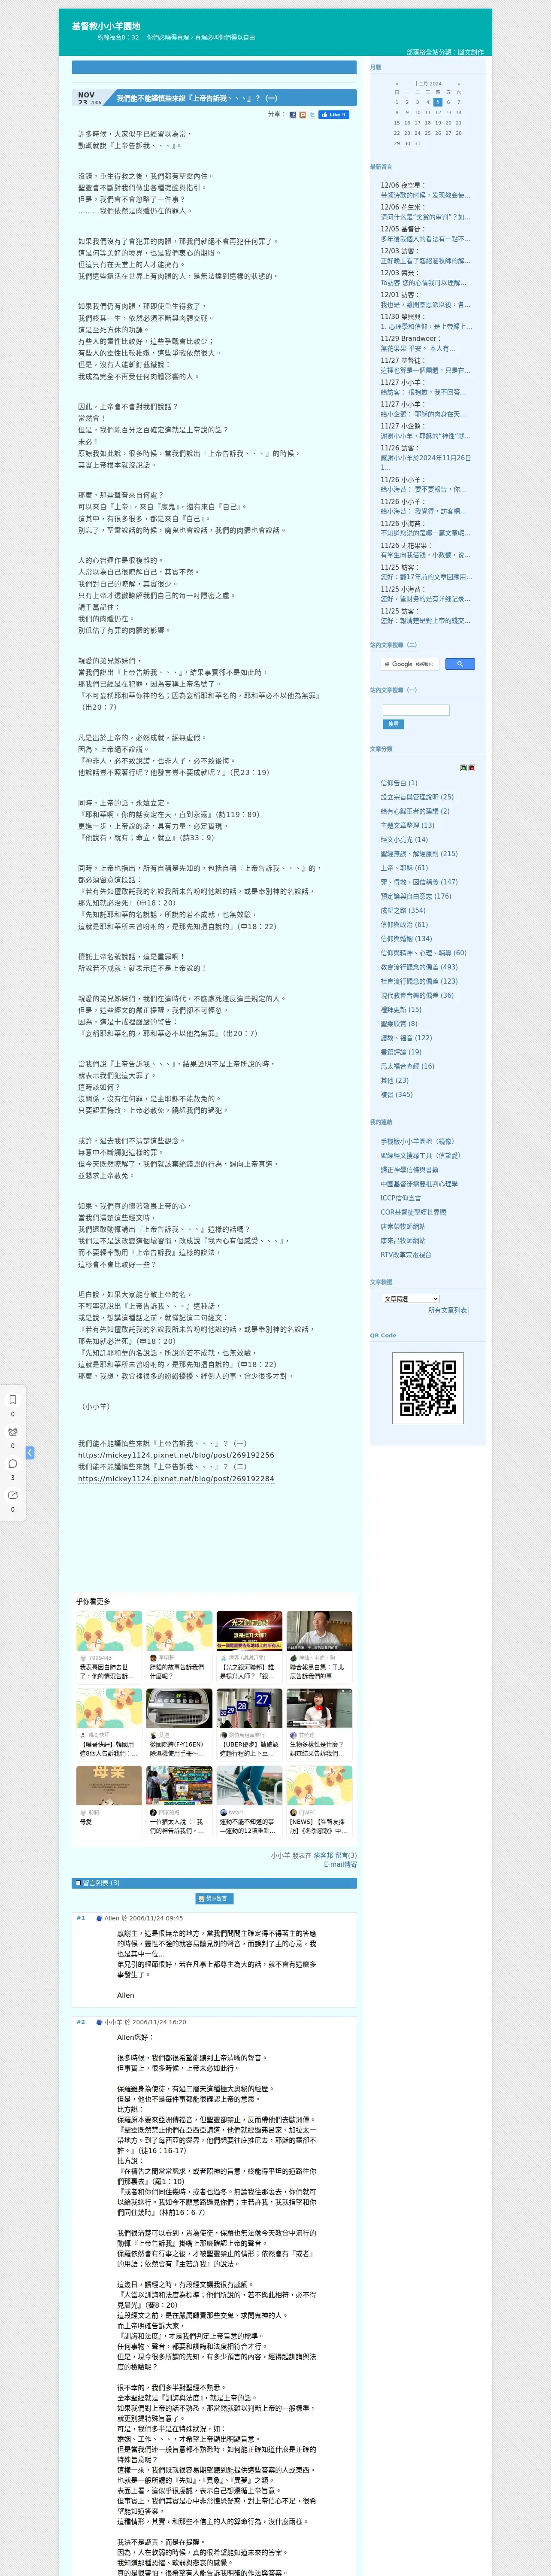Open link RTV改革宗電視台
This screenshot has width=551, height=2576.
[x=406, y=1254]
